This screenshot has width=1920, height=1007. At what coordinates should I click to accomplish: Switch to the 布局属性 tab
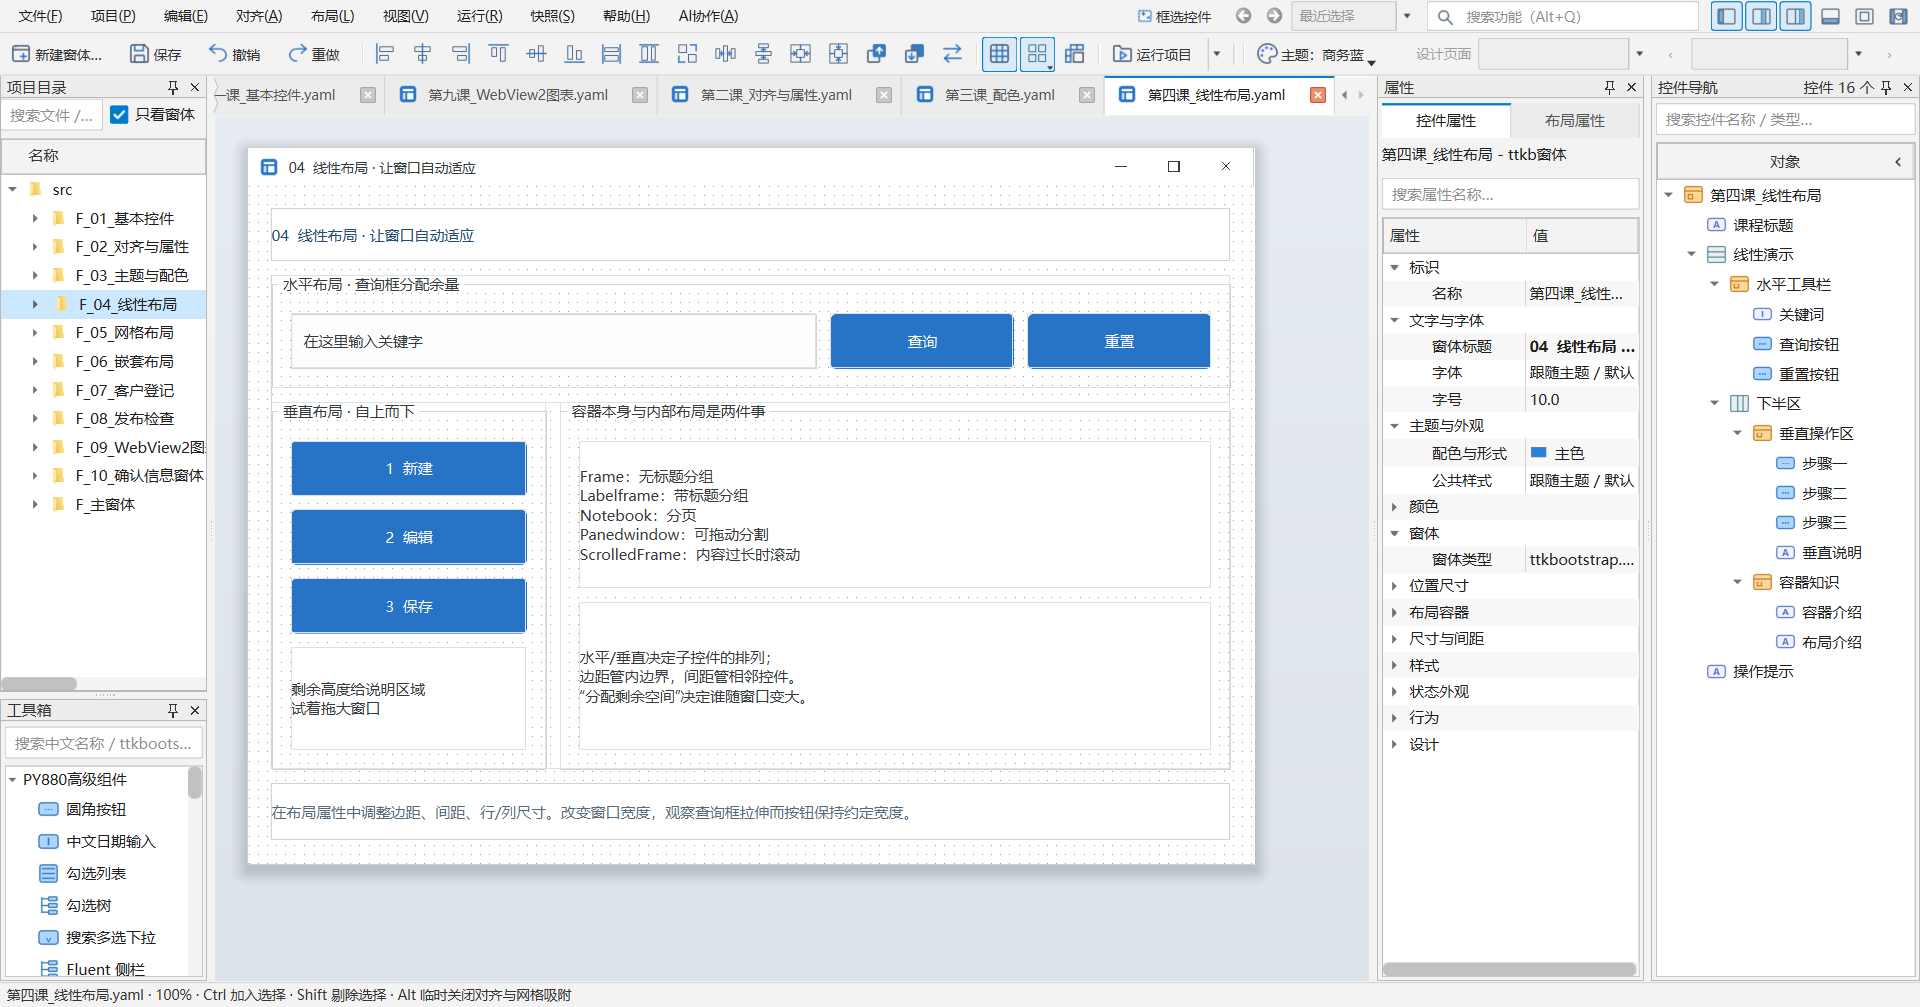point(1574,121)
